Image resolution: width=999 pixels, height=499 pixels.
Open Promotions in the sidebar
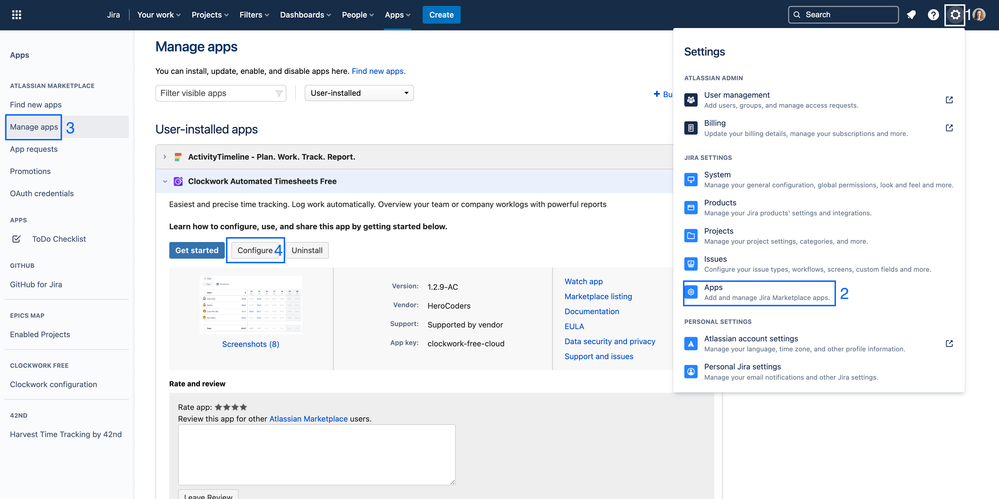[30, 171]
